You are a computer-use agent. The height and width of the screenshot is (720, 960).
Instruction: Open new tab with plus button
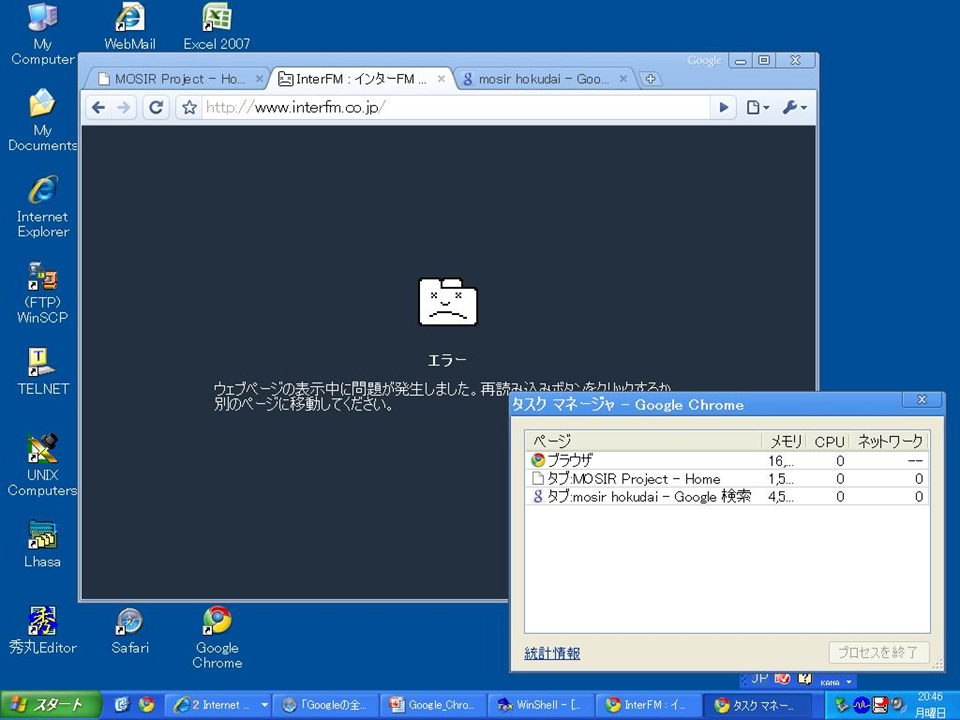[650, 78]
